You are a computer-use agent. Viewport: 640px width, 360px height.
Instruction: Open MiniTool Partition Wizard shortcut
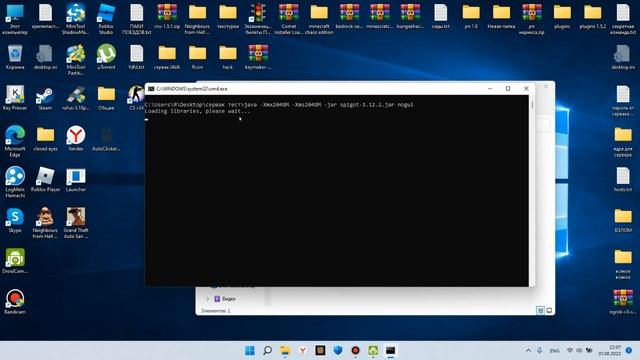pyautogui.click(x=76, y=59)
